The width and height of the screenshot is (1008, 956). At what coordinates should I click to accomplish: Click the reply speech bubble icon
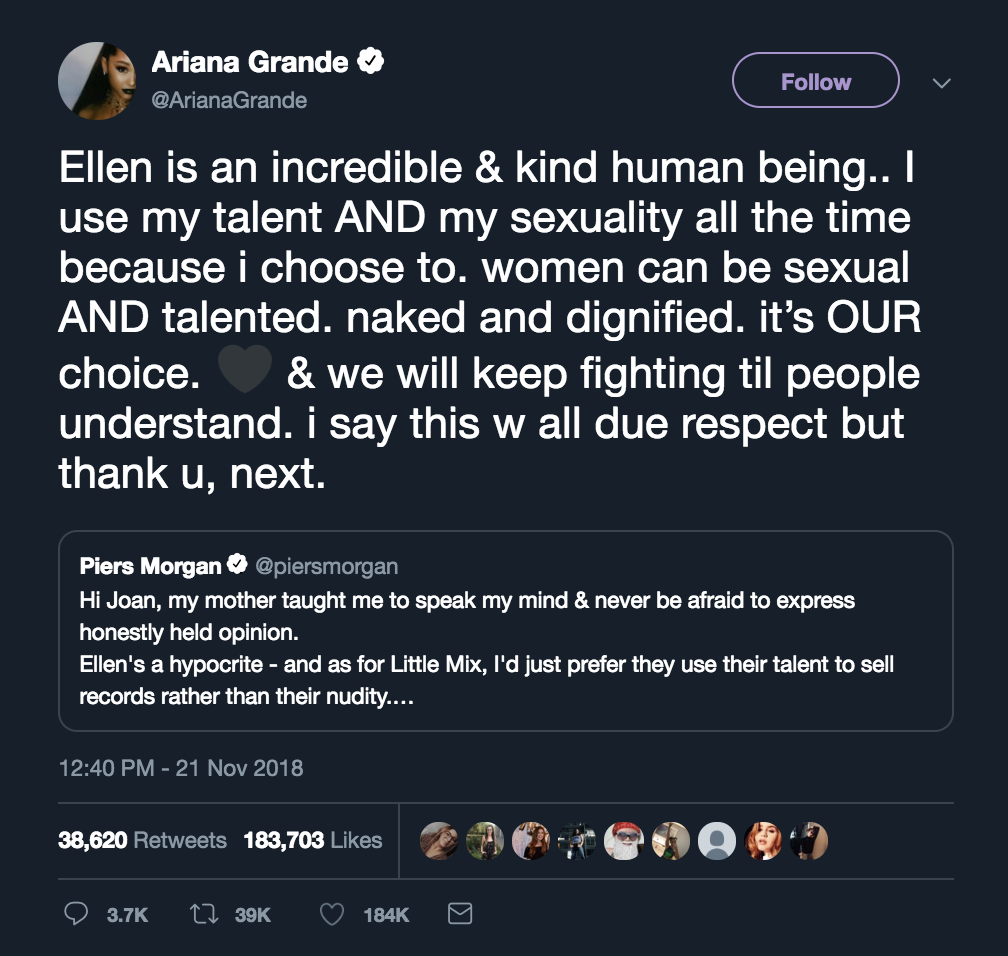point(75,914)
